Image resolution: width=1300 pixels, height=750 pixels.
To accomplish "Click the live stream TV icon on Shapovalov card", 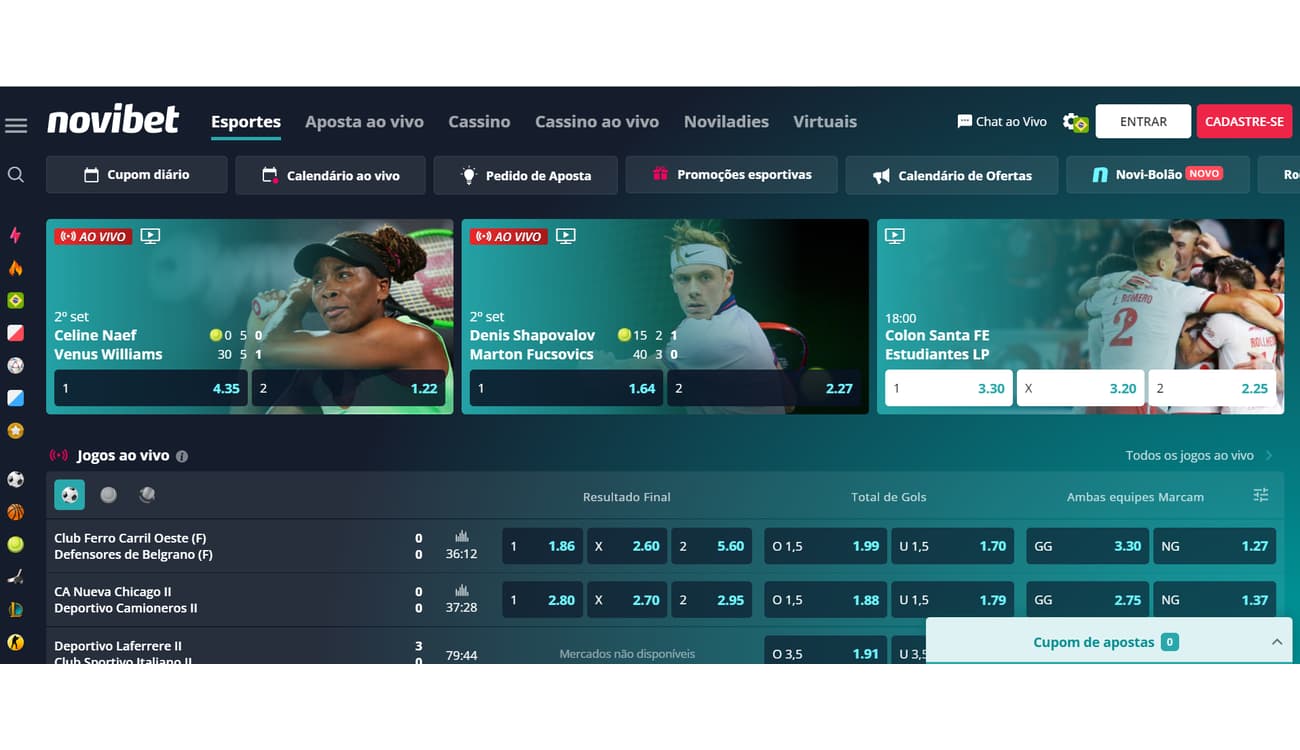I will [x=565, y=236].
